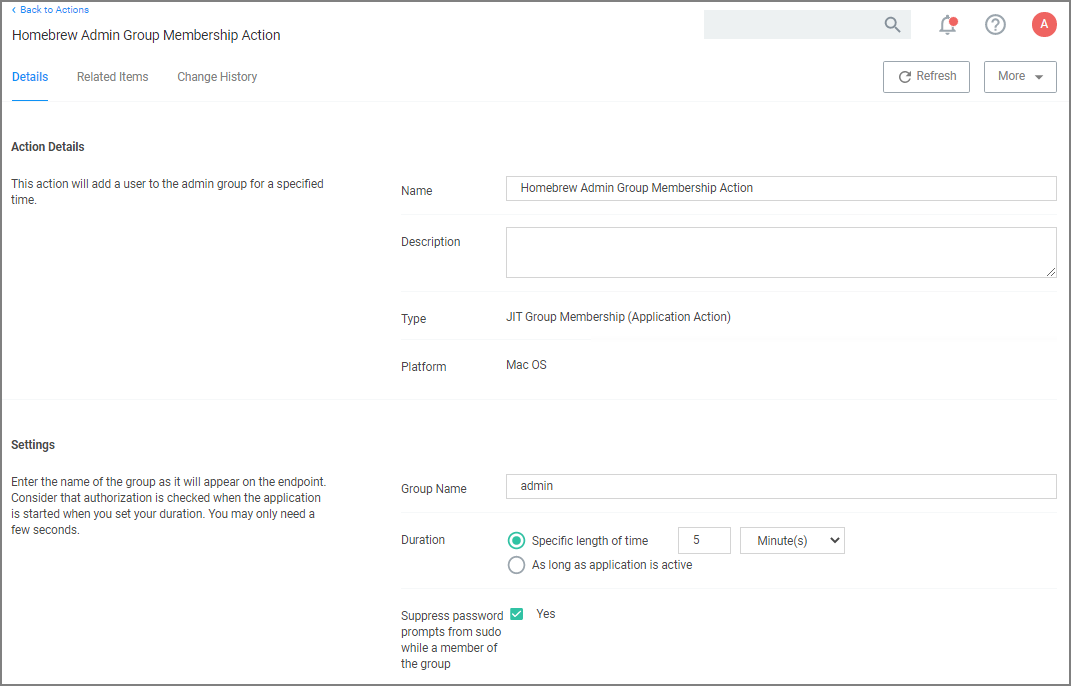
Task: Switch to the Related Items tab
Action: click(112, 77)
